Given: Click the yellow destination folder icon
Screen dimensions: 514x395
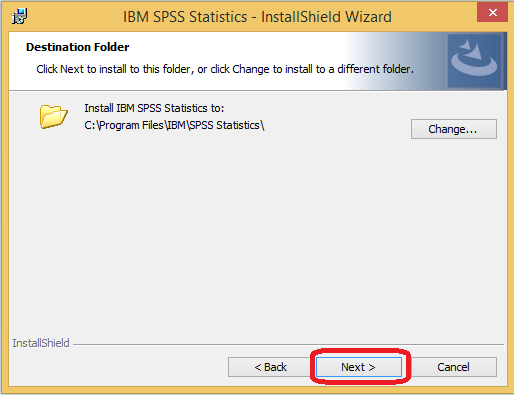Looking at the screenshot, I should (x=53, y=116).
